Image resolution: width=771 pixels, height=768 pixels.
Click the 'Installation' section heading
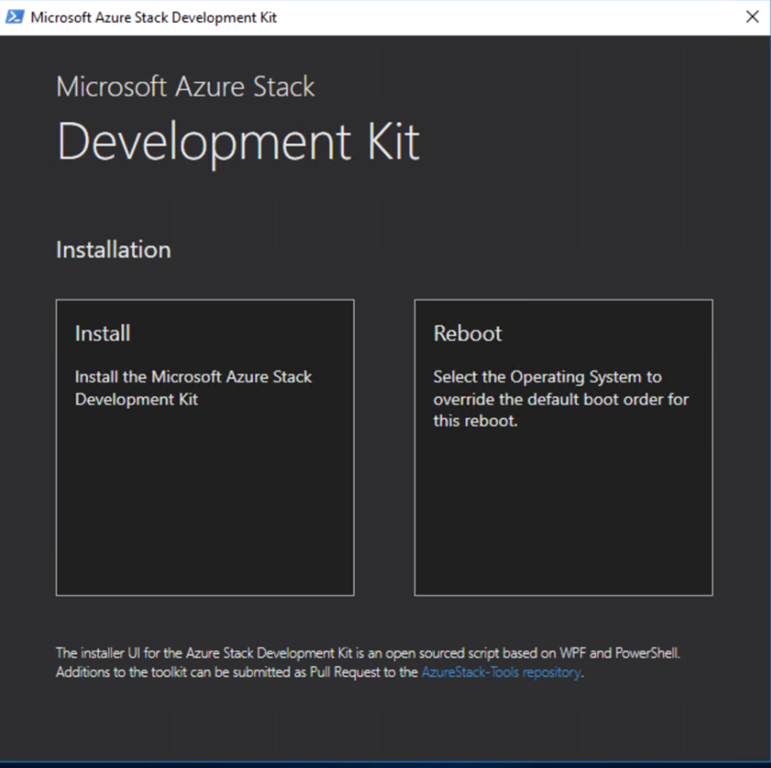[x=113, y=250]
